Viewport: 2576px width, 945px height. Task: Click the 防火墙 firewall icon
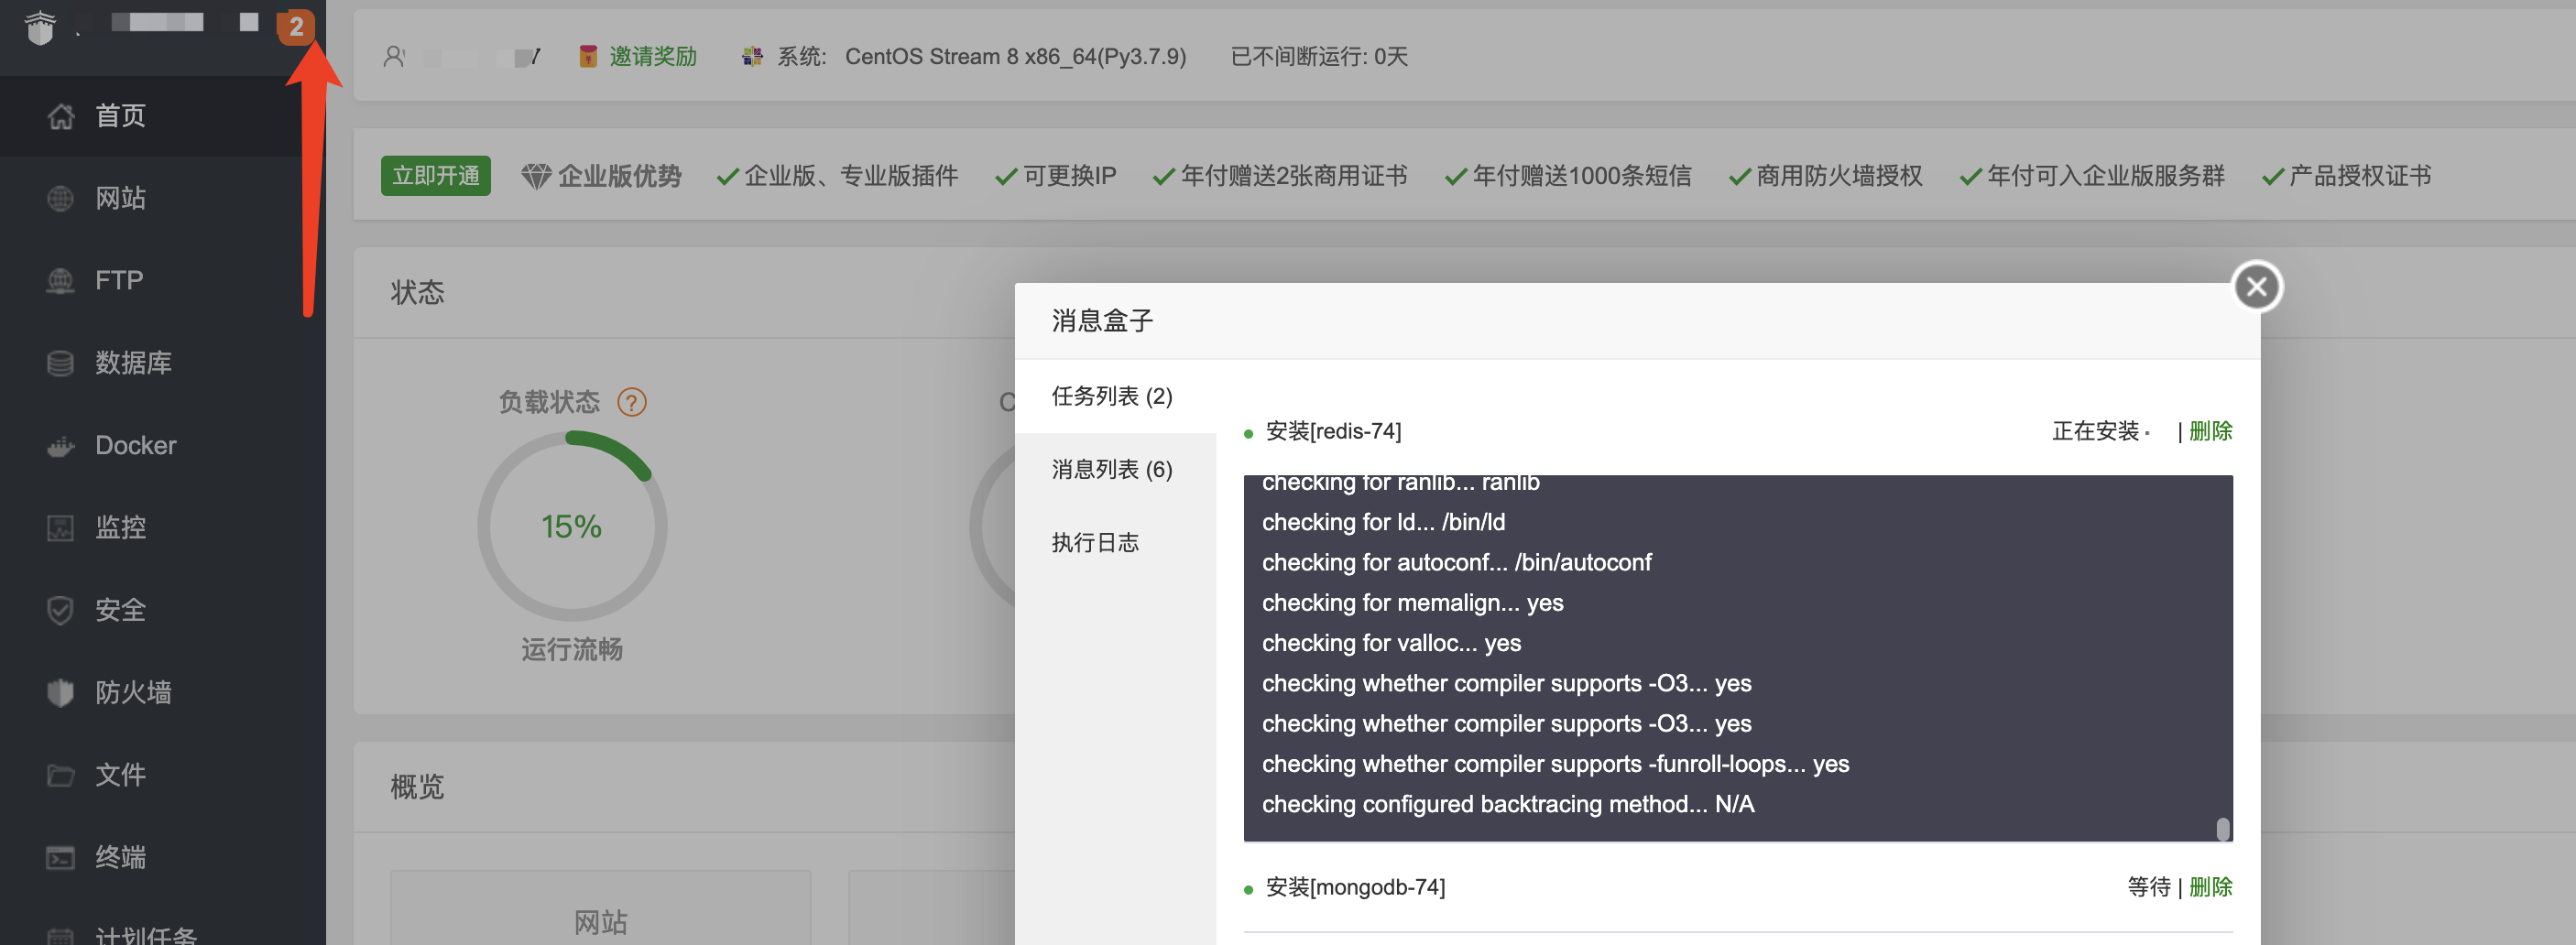[x=61, y=692]
